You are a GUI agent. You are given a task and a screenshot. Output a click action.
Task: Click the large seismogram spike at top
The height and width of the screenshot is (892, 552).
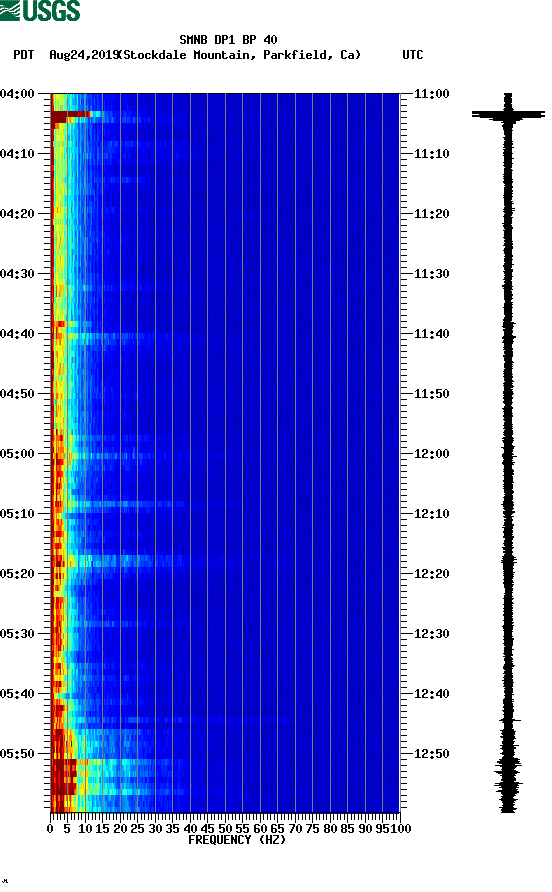[x=508, y=114]
